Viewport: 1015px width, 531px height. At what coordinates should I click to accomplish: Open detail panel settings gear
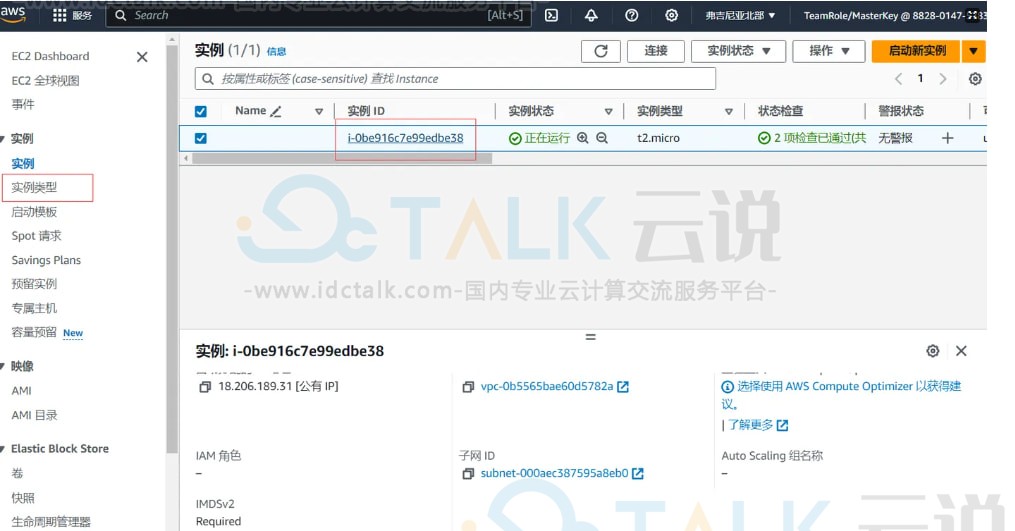[x=933, y=351]
